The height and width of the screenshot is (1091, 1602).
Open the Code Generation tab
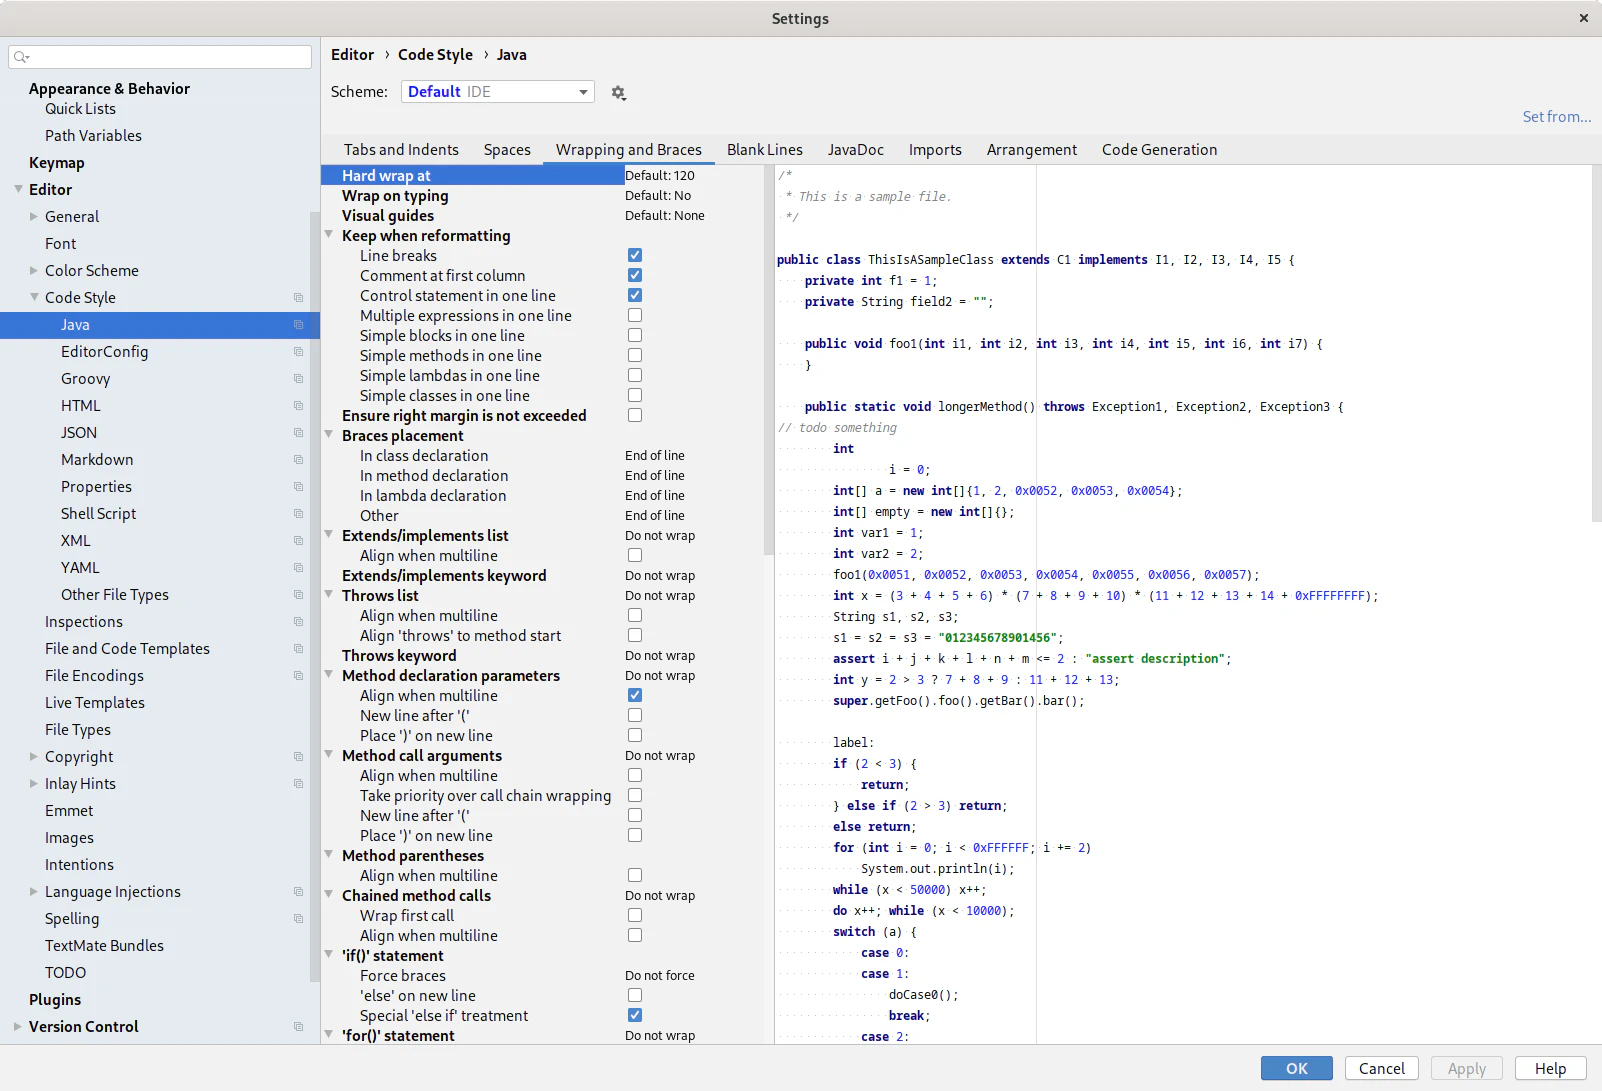pos(1159,150)
